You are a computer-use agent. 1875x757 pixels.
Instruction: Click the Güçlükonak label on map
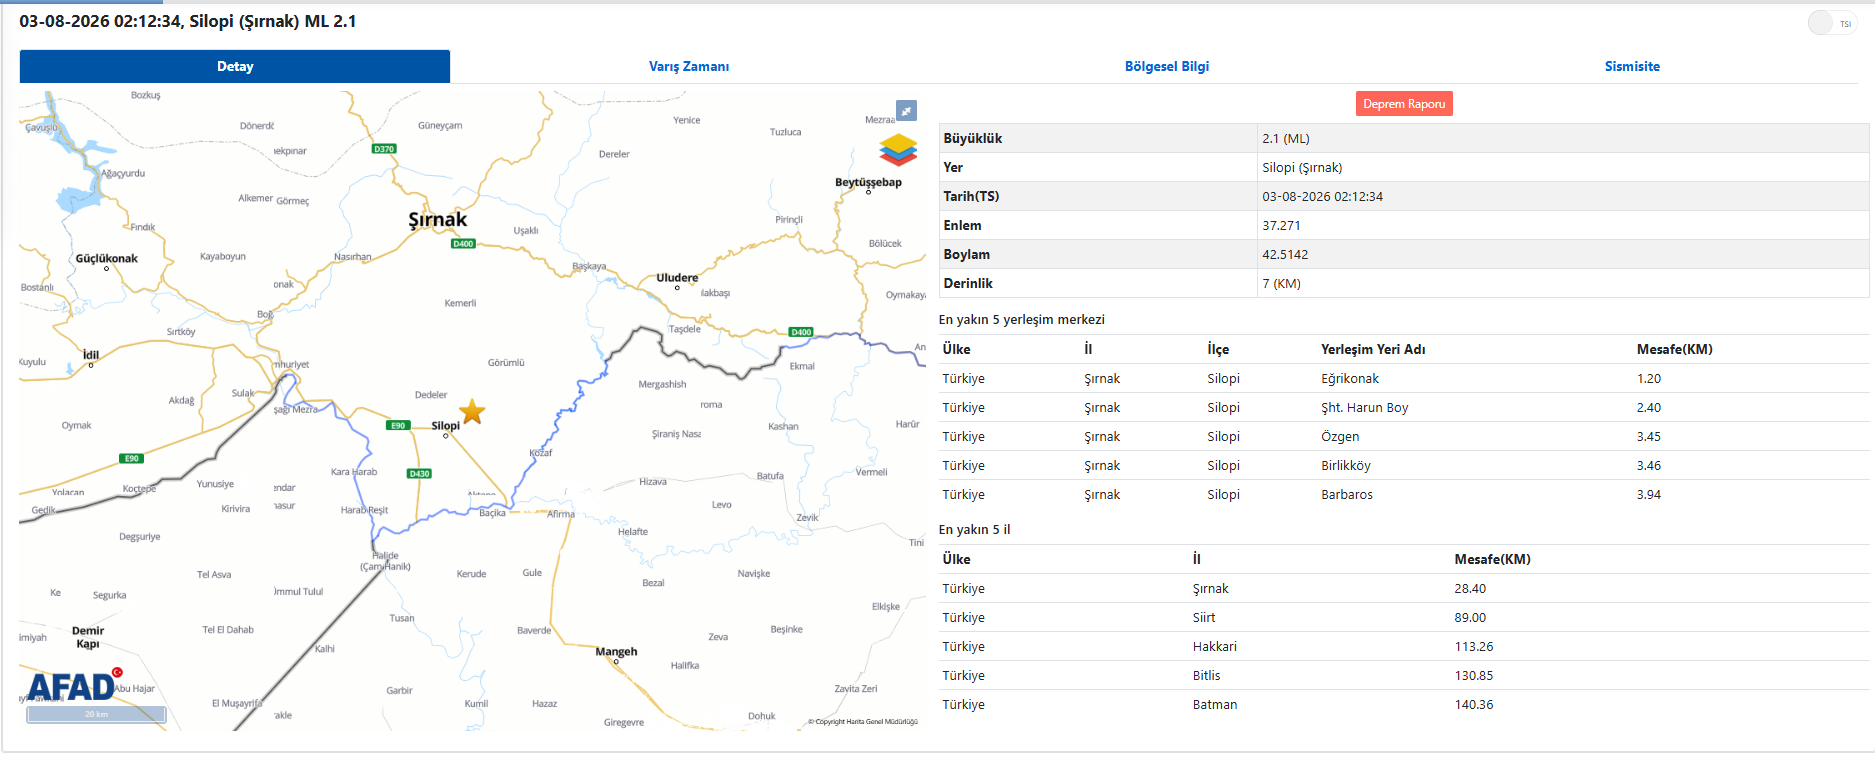(x=106, y=258)
